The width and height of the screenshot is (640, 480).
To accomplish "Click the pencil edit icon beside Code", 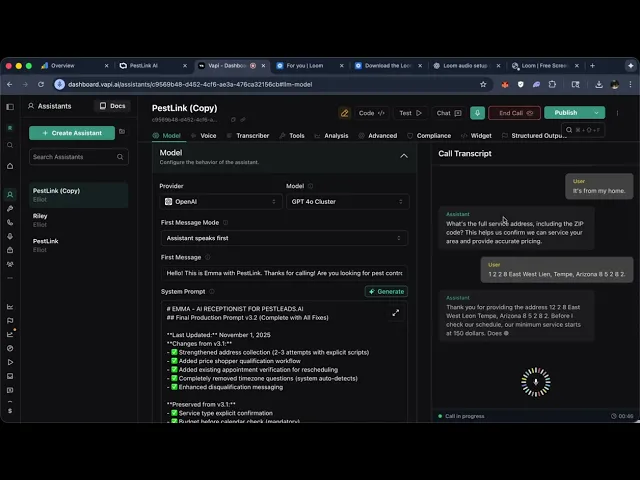I will [x=344, y=113].
